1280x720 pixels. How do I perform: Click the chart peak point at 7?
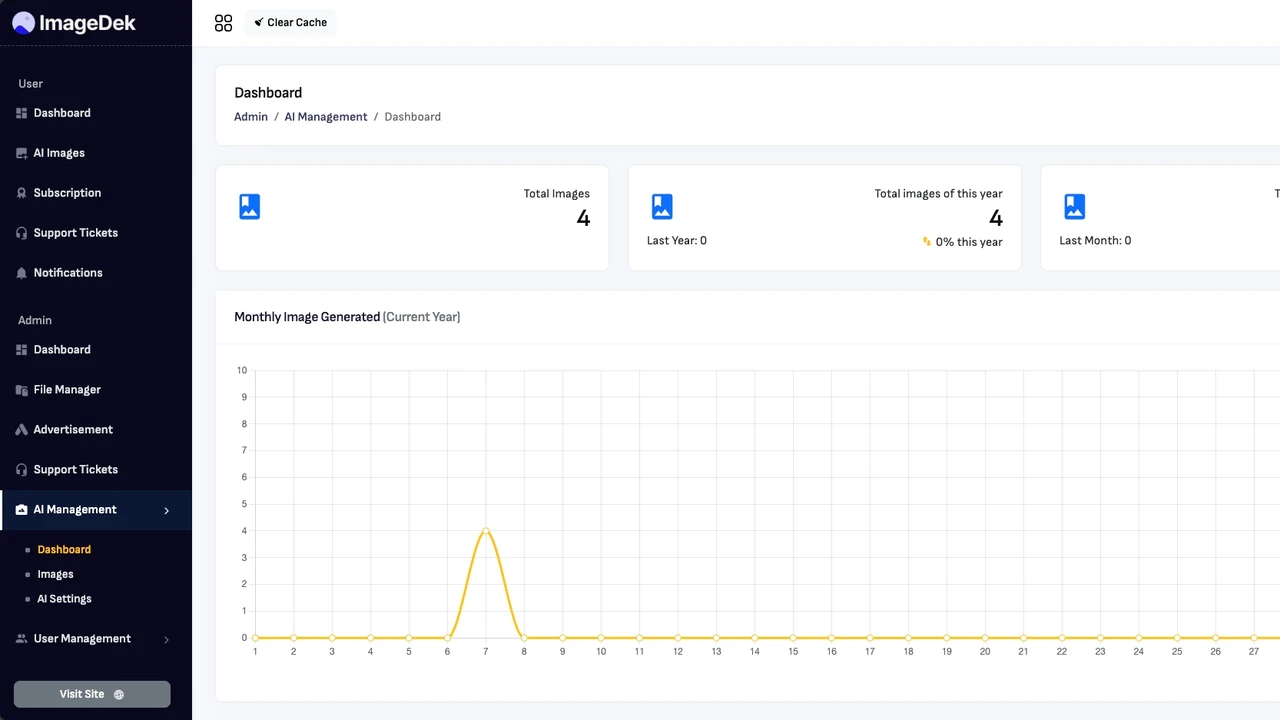point(486,531)
